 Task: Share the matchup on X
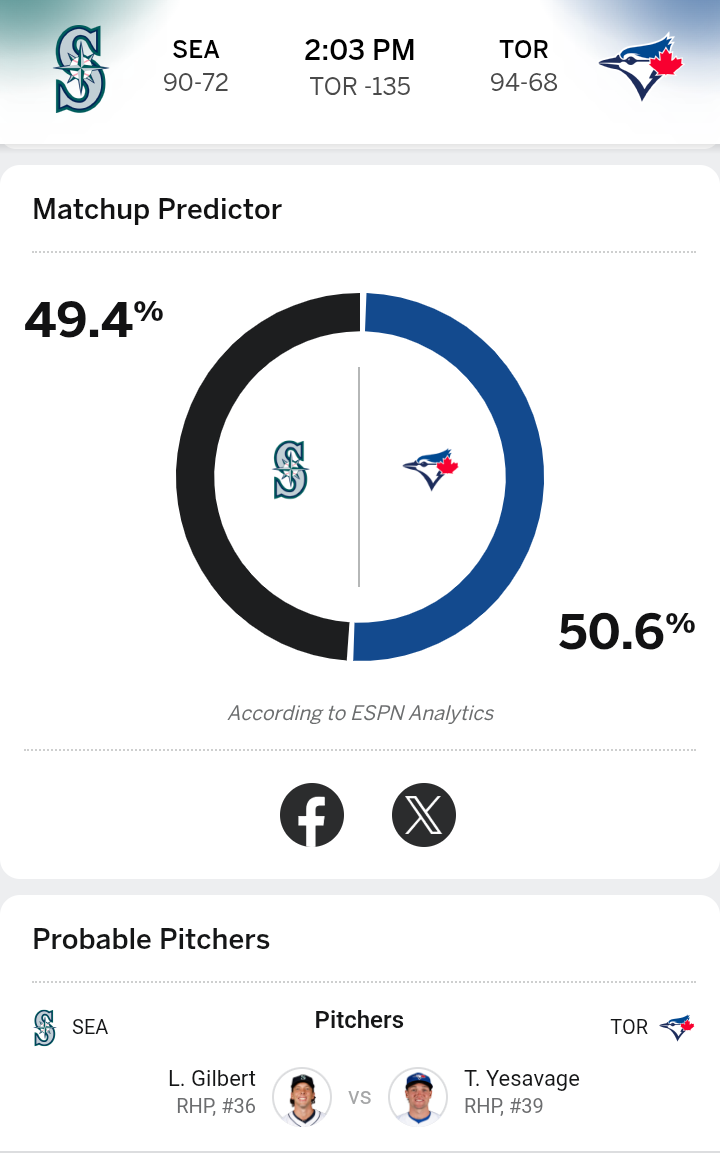pyautogui.click(x=424, y=815)
